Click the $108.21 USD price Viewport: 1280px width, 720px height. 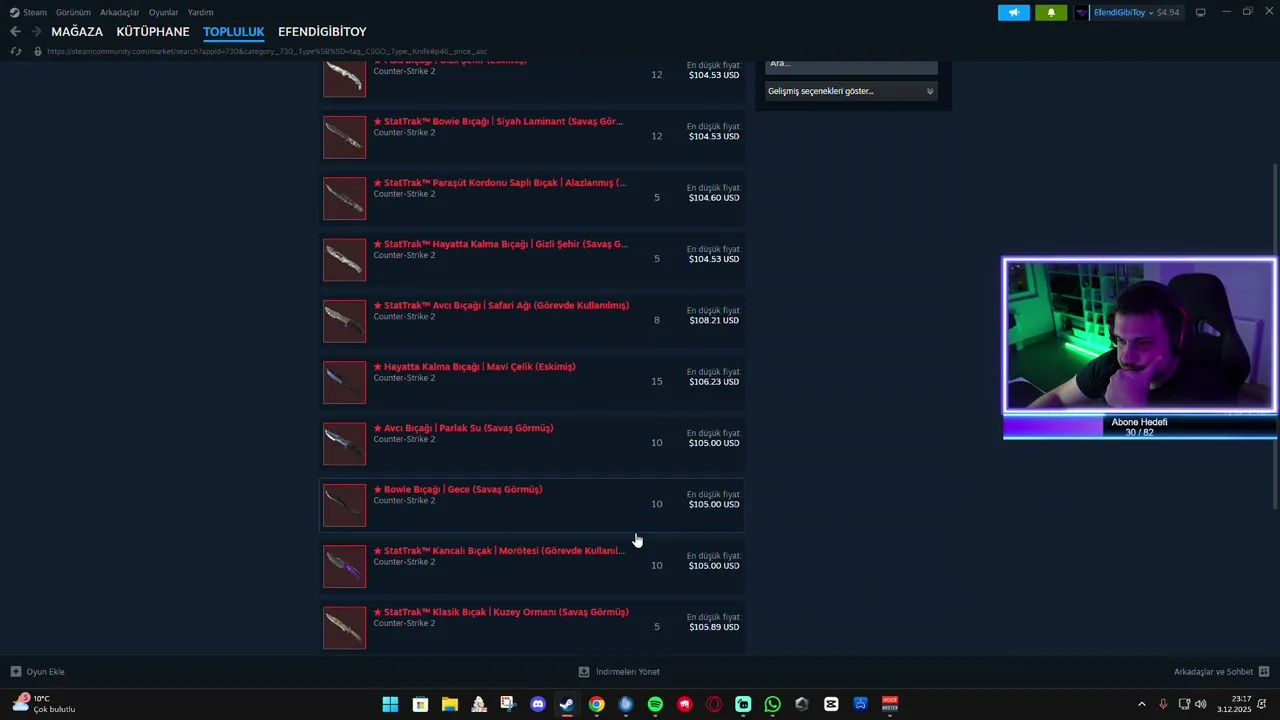click(x=714, y=320)
